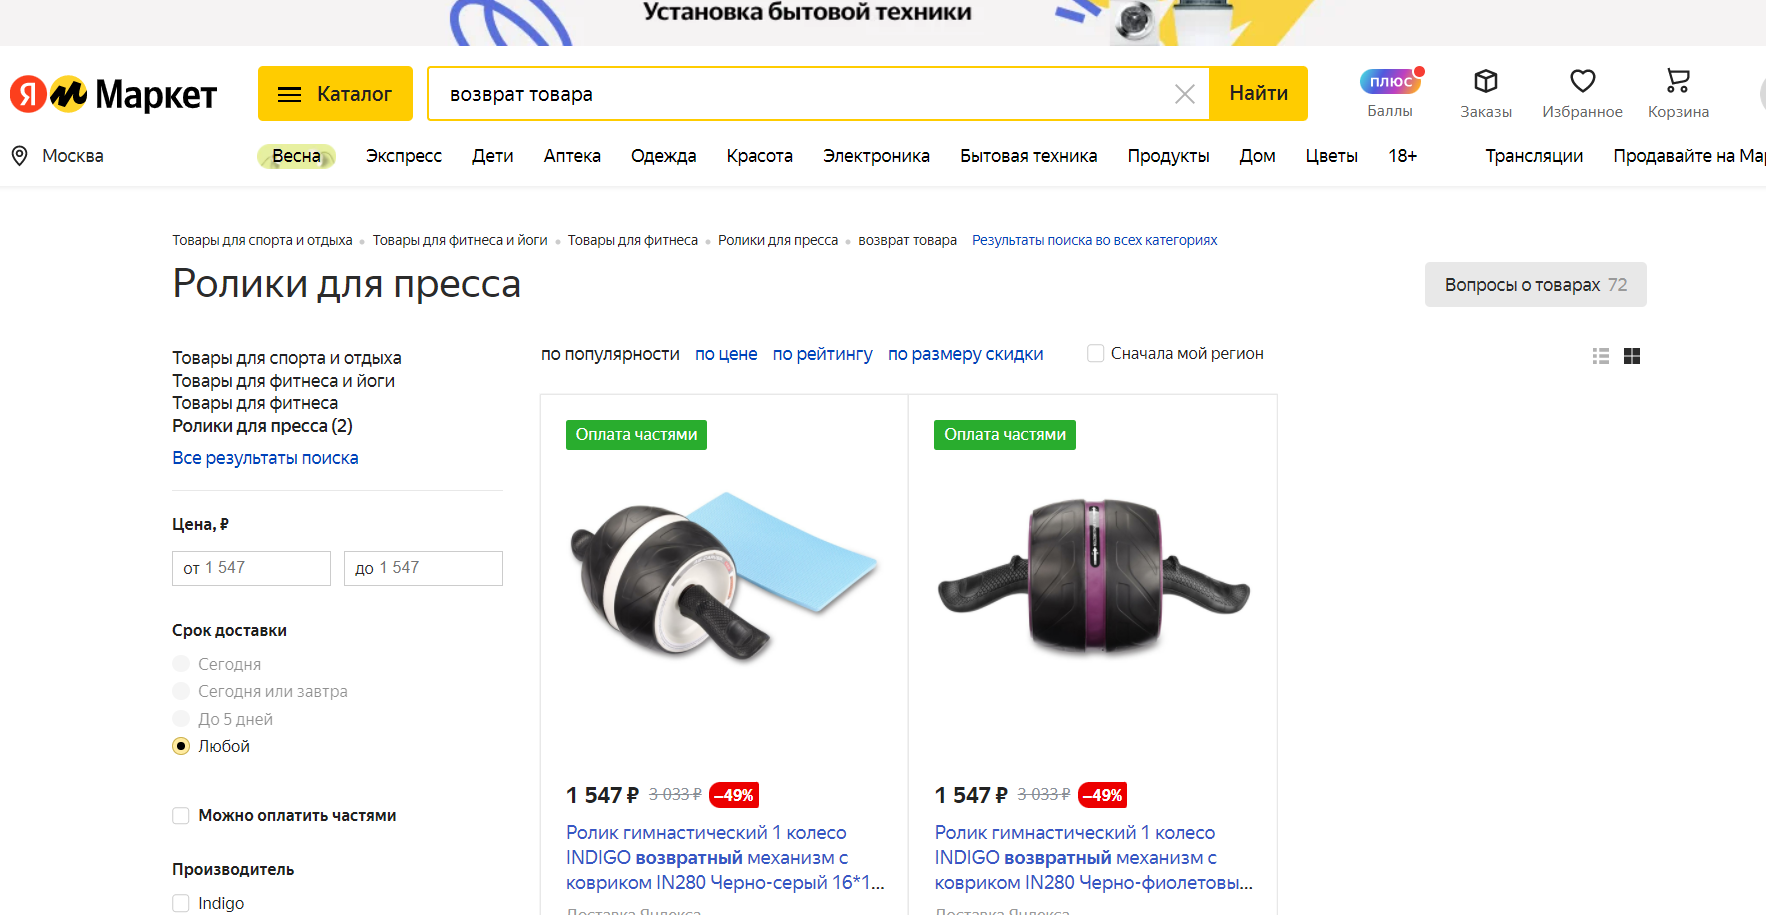
Task: Switch to list view layout icon
Action: [1601, 356]
